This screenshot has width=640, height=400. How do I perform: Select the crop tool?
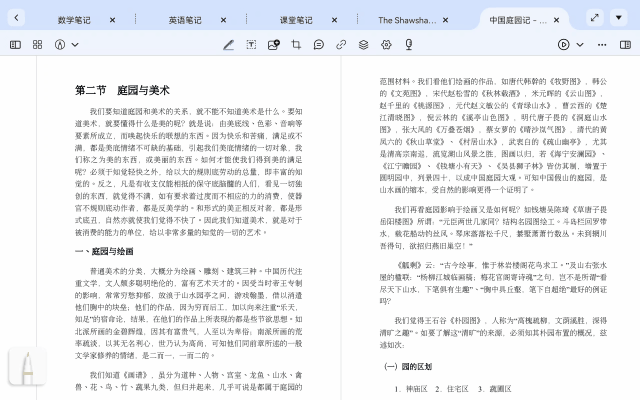tap(296, 44)
